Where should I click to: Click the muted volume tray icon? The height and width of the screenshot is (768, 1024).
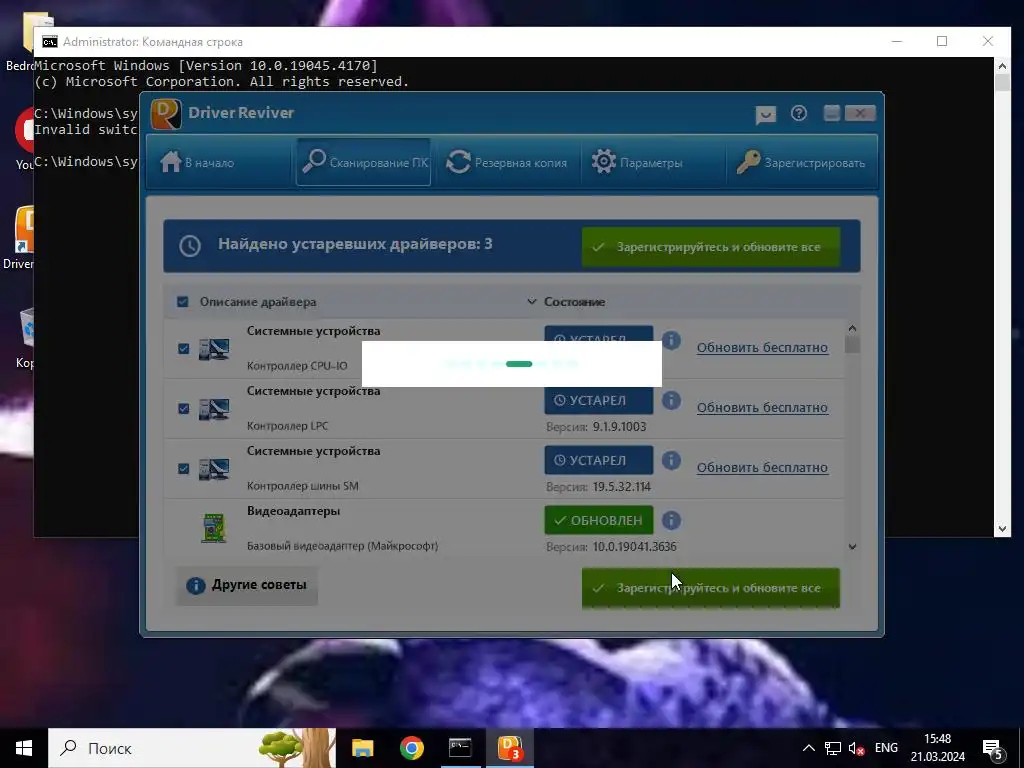(x=856, y=748)
